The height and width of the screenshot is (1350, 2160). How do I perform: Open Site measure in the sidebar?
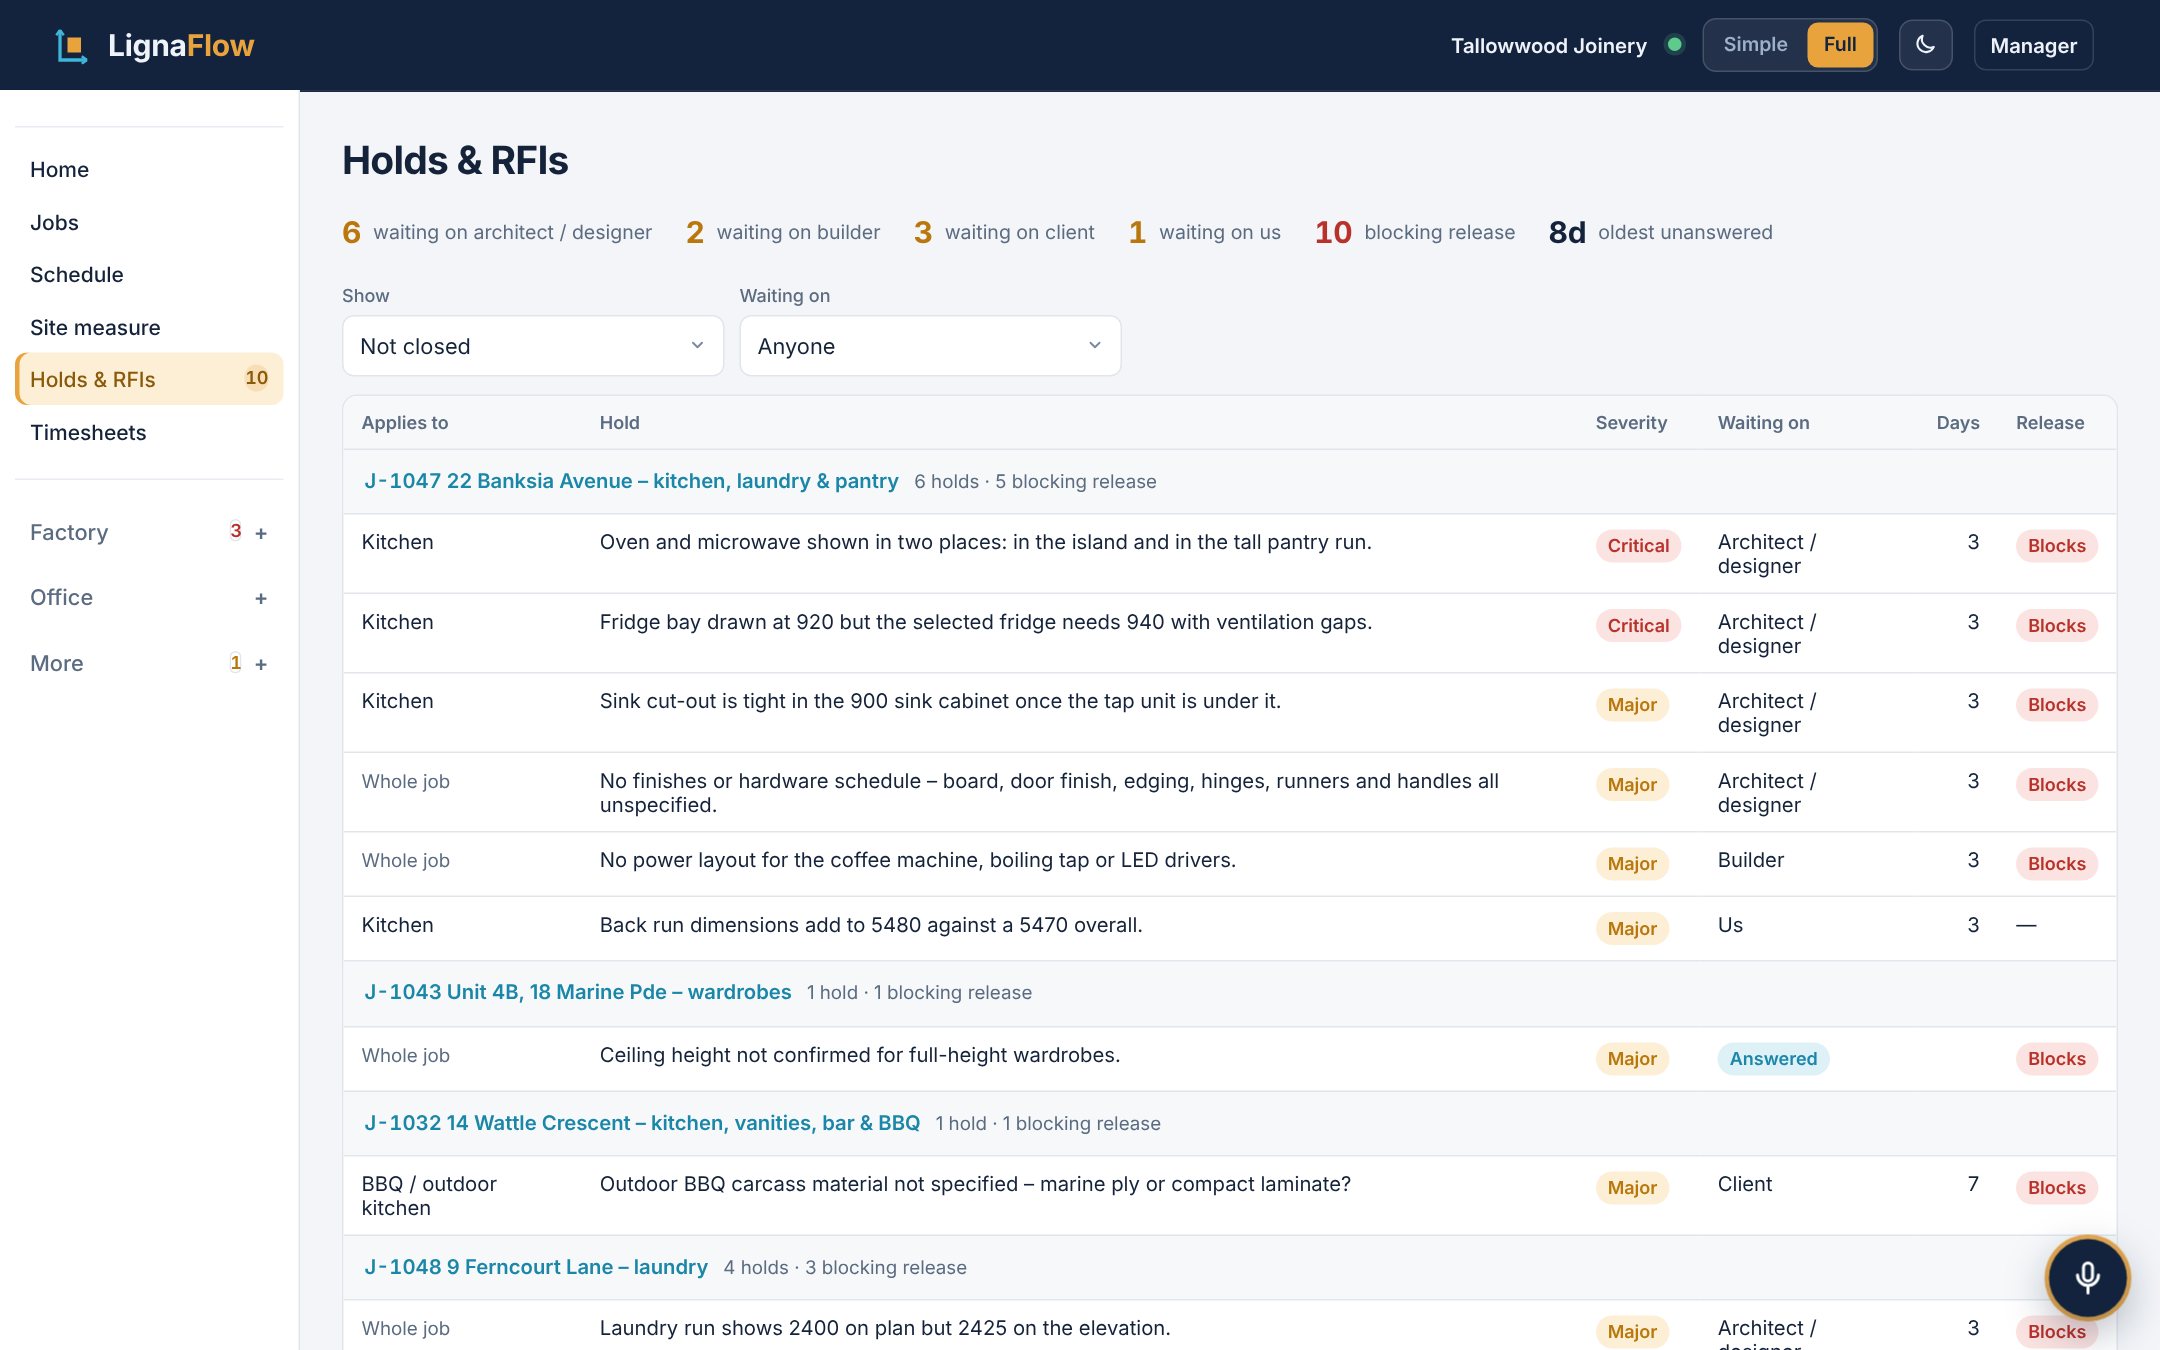coord(95,328)
